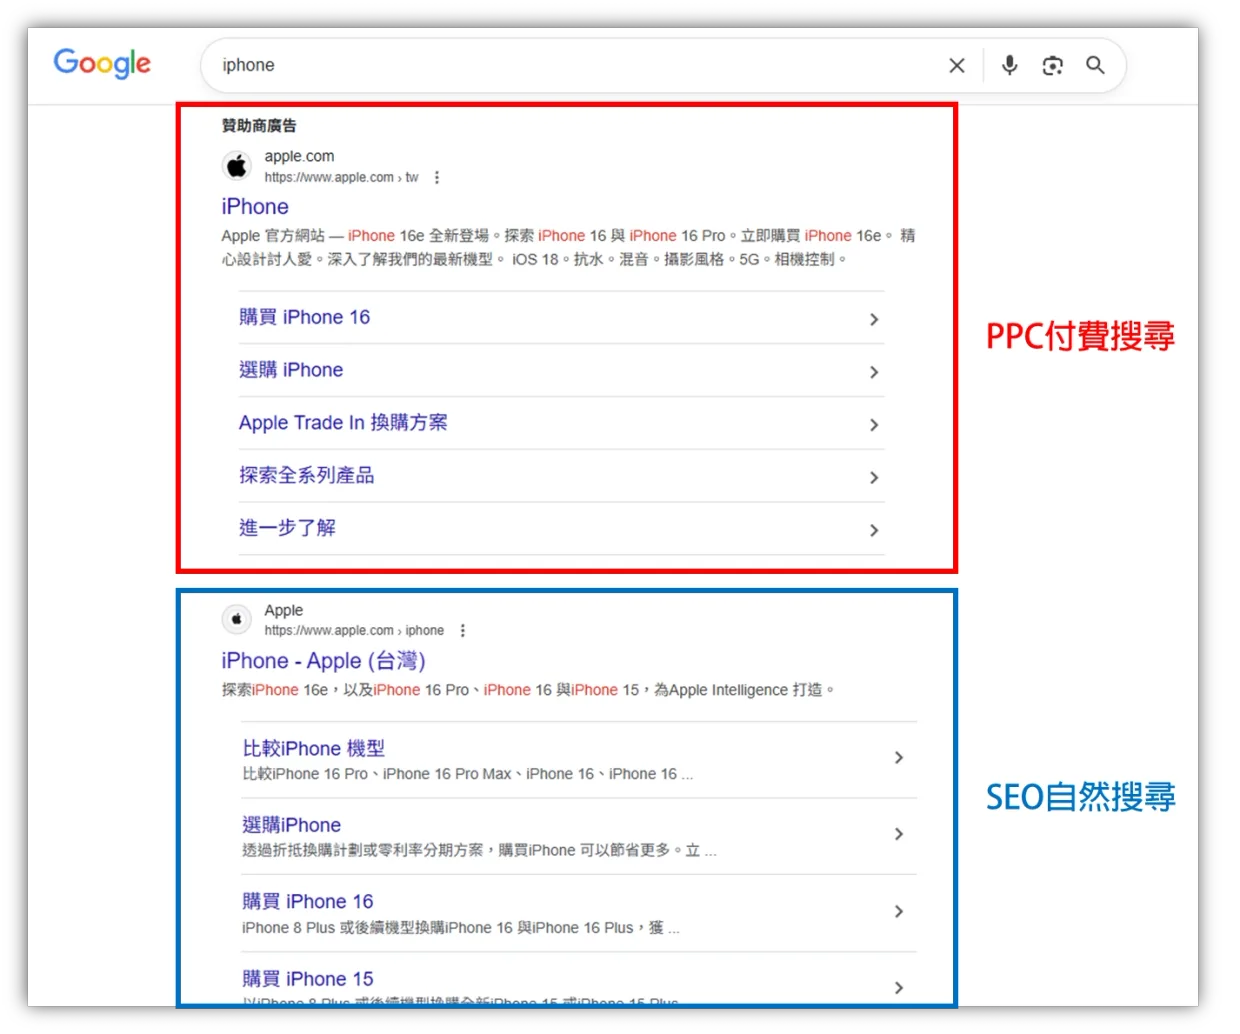Image resolution: width=1240 pixels, height=1034 pixels.
Task: Click chevron on organic 購買 iPhone 16 row
Action: click(899, 911)
